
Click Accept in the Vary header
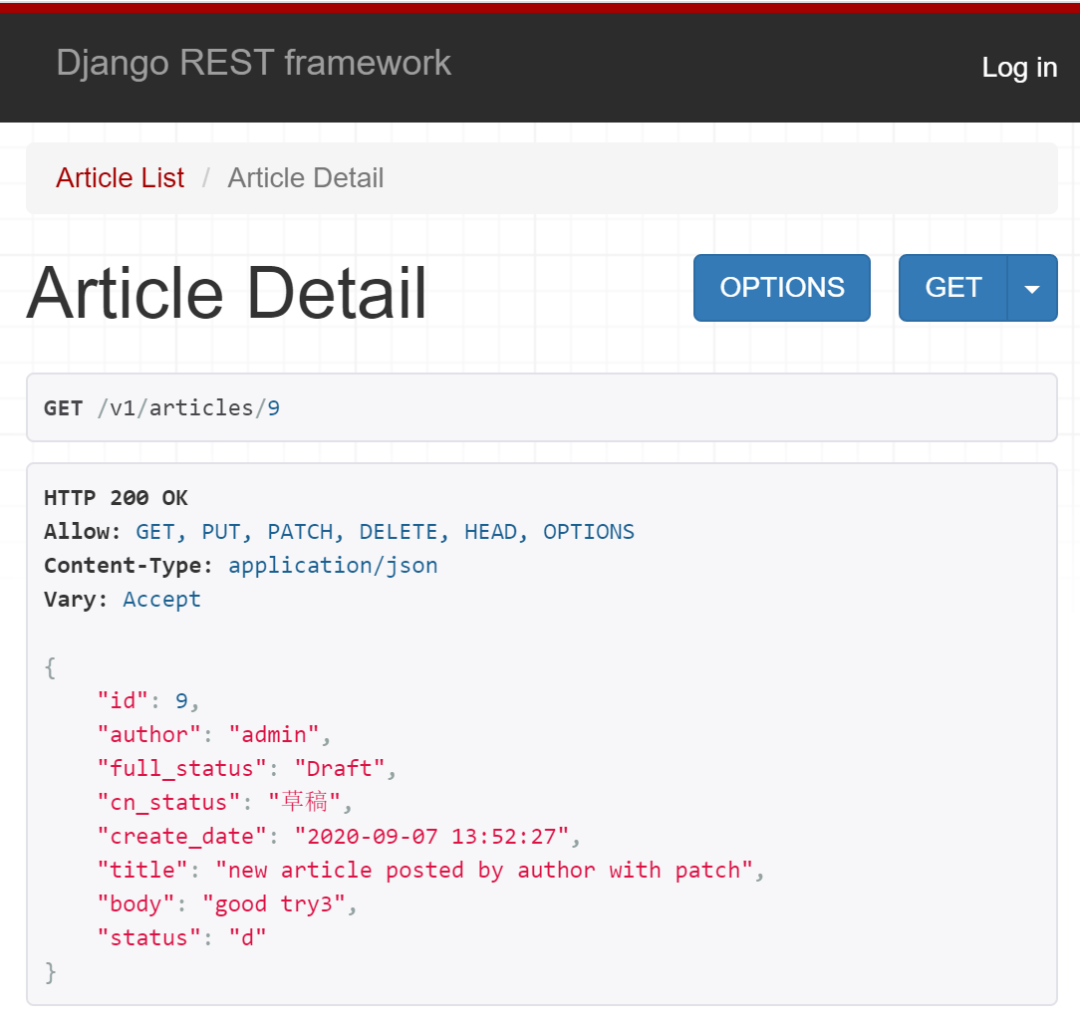161,599
